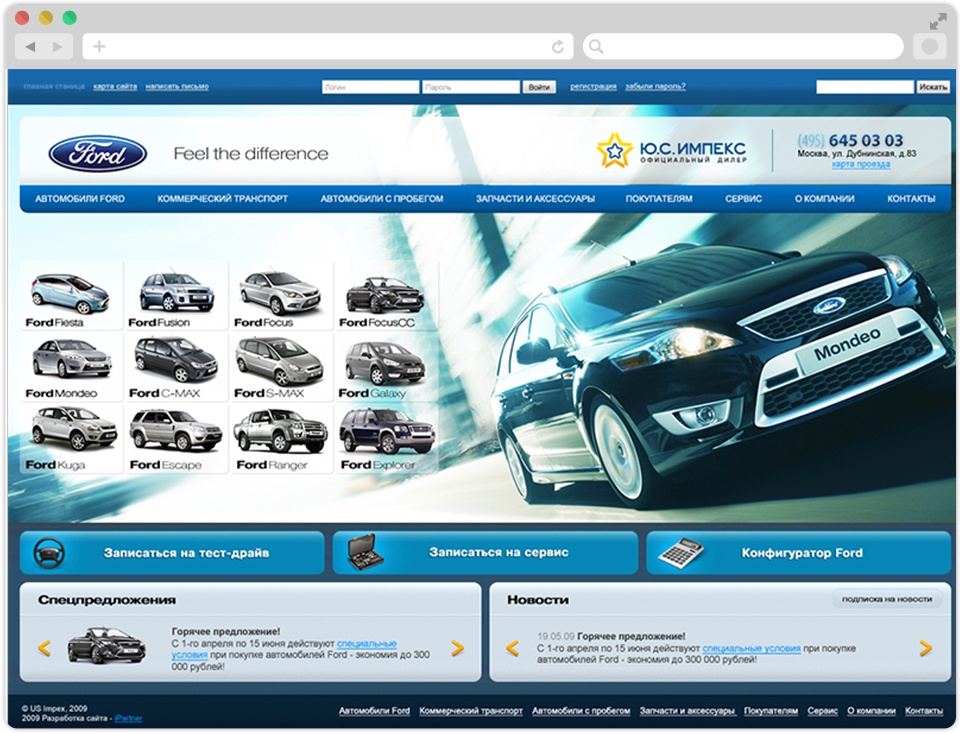Image resolution: width=960 pixels, height=733 pixels.
Task: Click the browser back arrow button
Action: 31,47
